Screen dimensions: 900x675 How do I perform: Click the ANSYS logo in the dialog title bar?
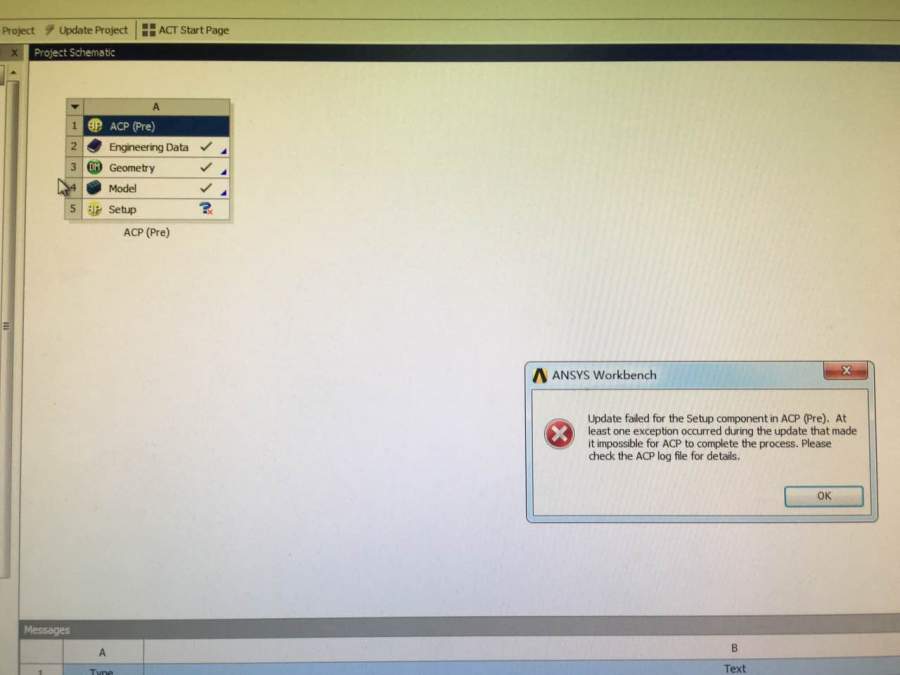pyautogui.click(x=540, y=375)
